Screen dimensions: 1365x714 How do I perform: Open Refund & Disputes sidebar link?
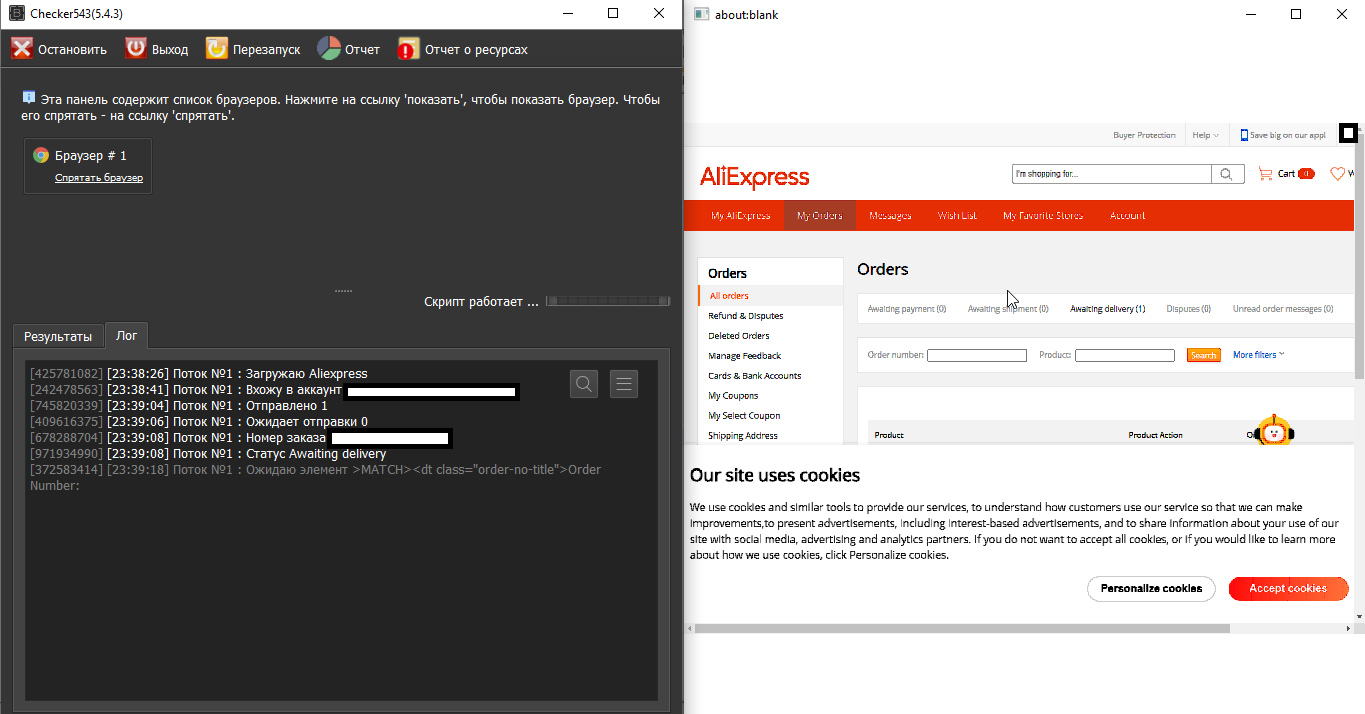[x=746, y=316]
